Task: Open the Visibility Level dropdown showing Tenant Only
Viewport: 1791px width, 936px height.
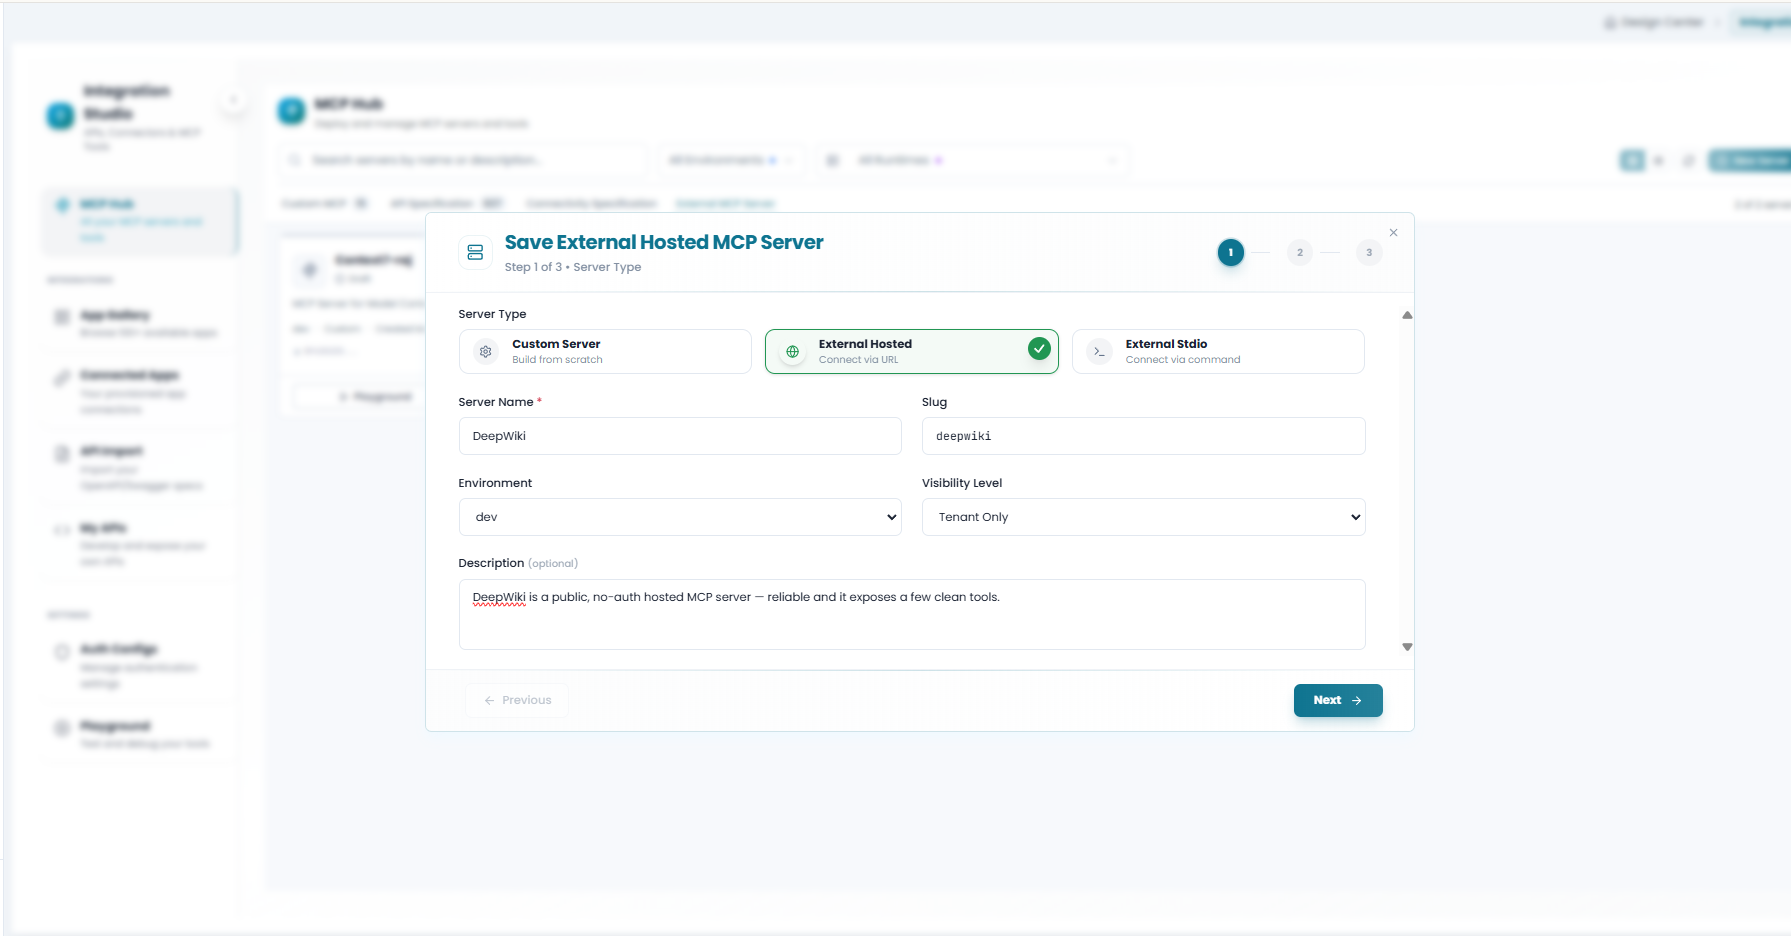Action: pos(1143,517)
